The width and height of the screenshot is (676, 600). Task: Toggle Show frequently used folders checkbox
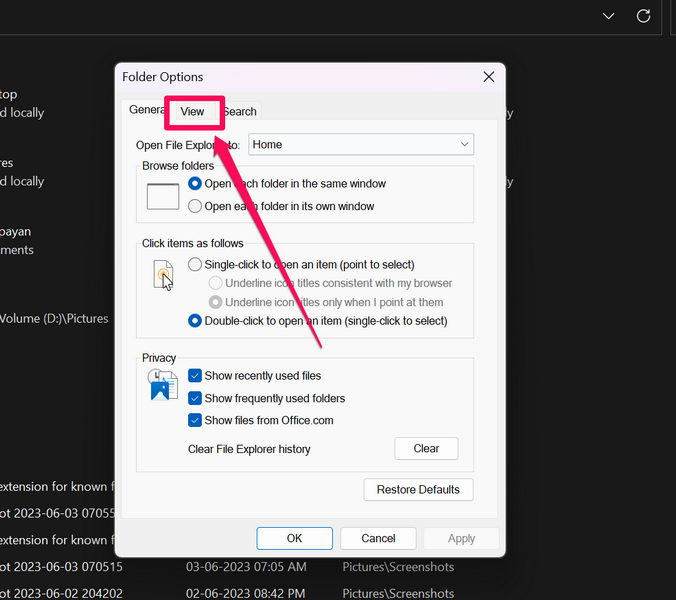[x=196, y=398]
